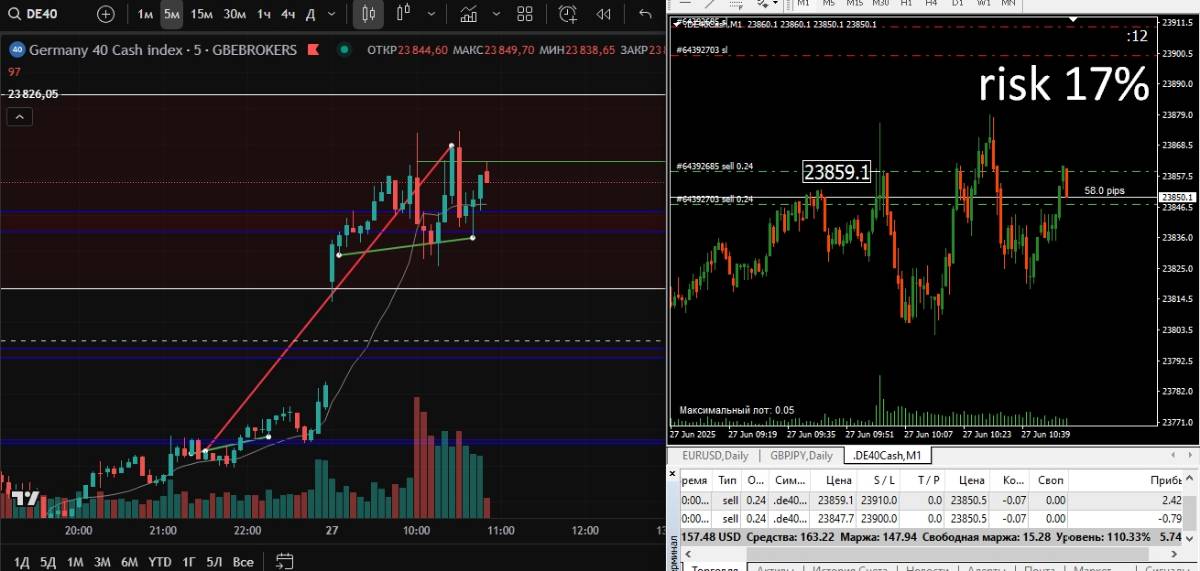Start bar replay rewind icon
Viewport: 1200px width, 571px height.
tap(604, 14)
